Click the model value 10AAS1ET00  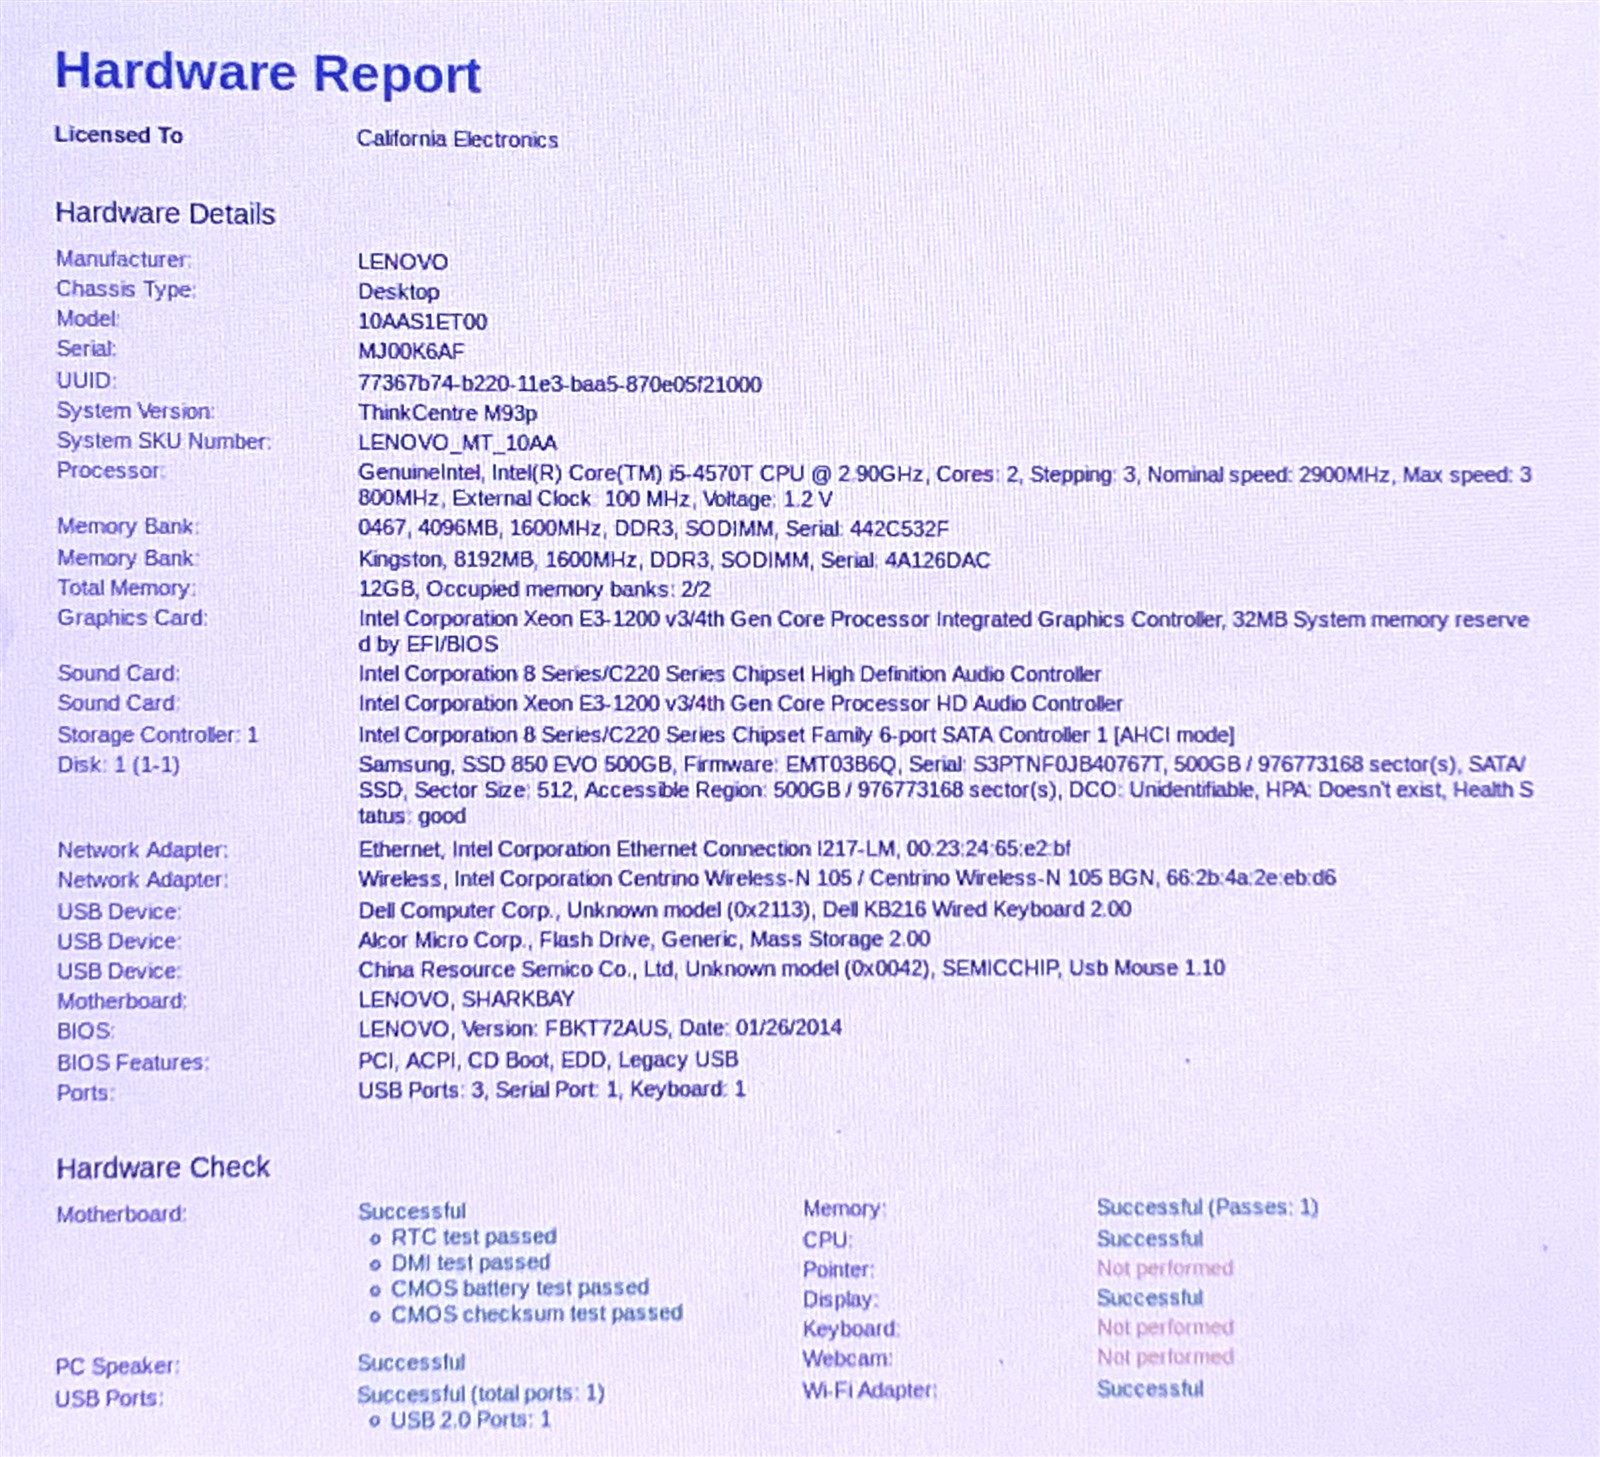(422, 321)
